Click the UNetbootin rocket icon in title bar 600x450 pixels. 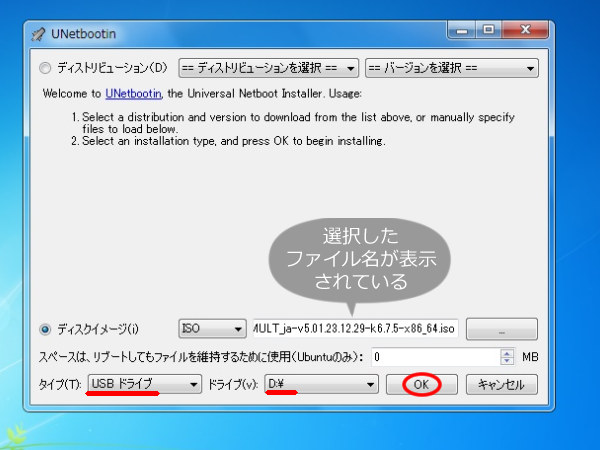[x=38, y=34]
